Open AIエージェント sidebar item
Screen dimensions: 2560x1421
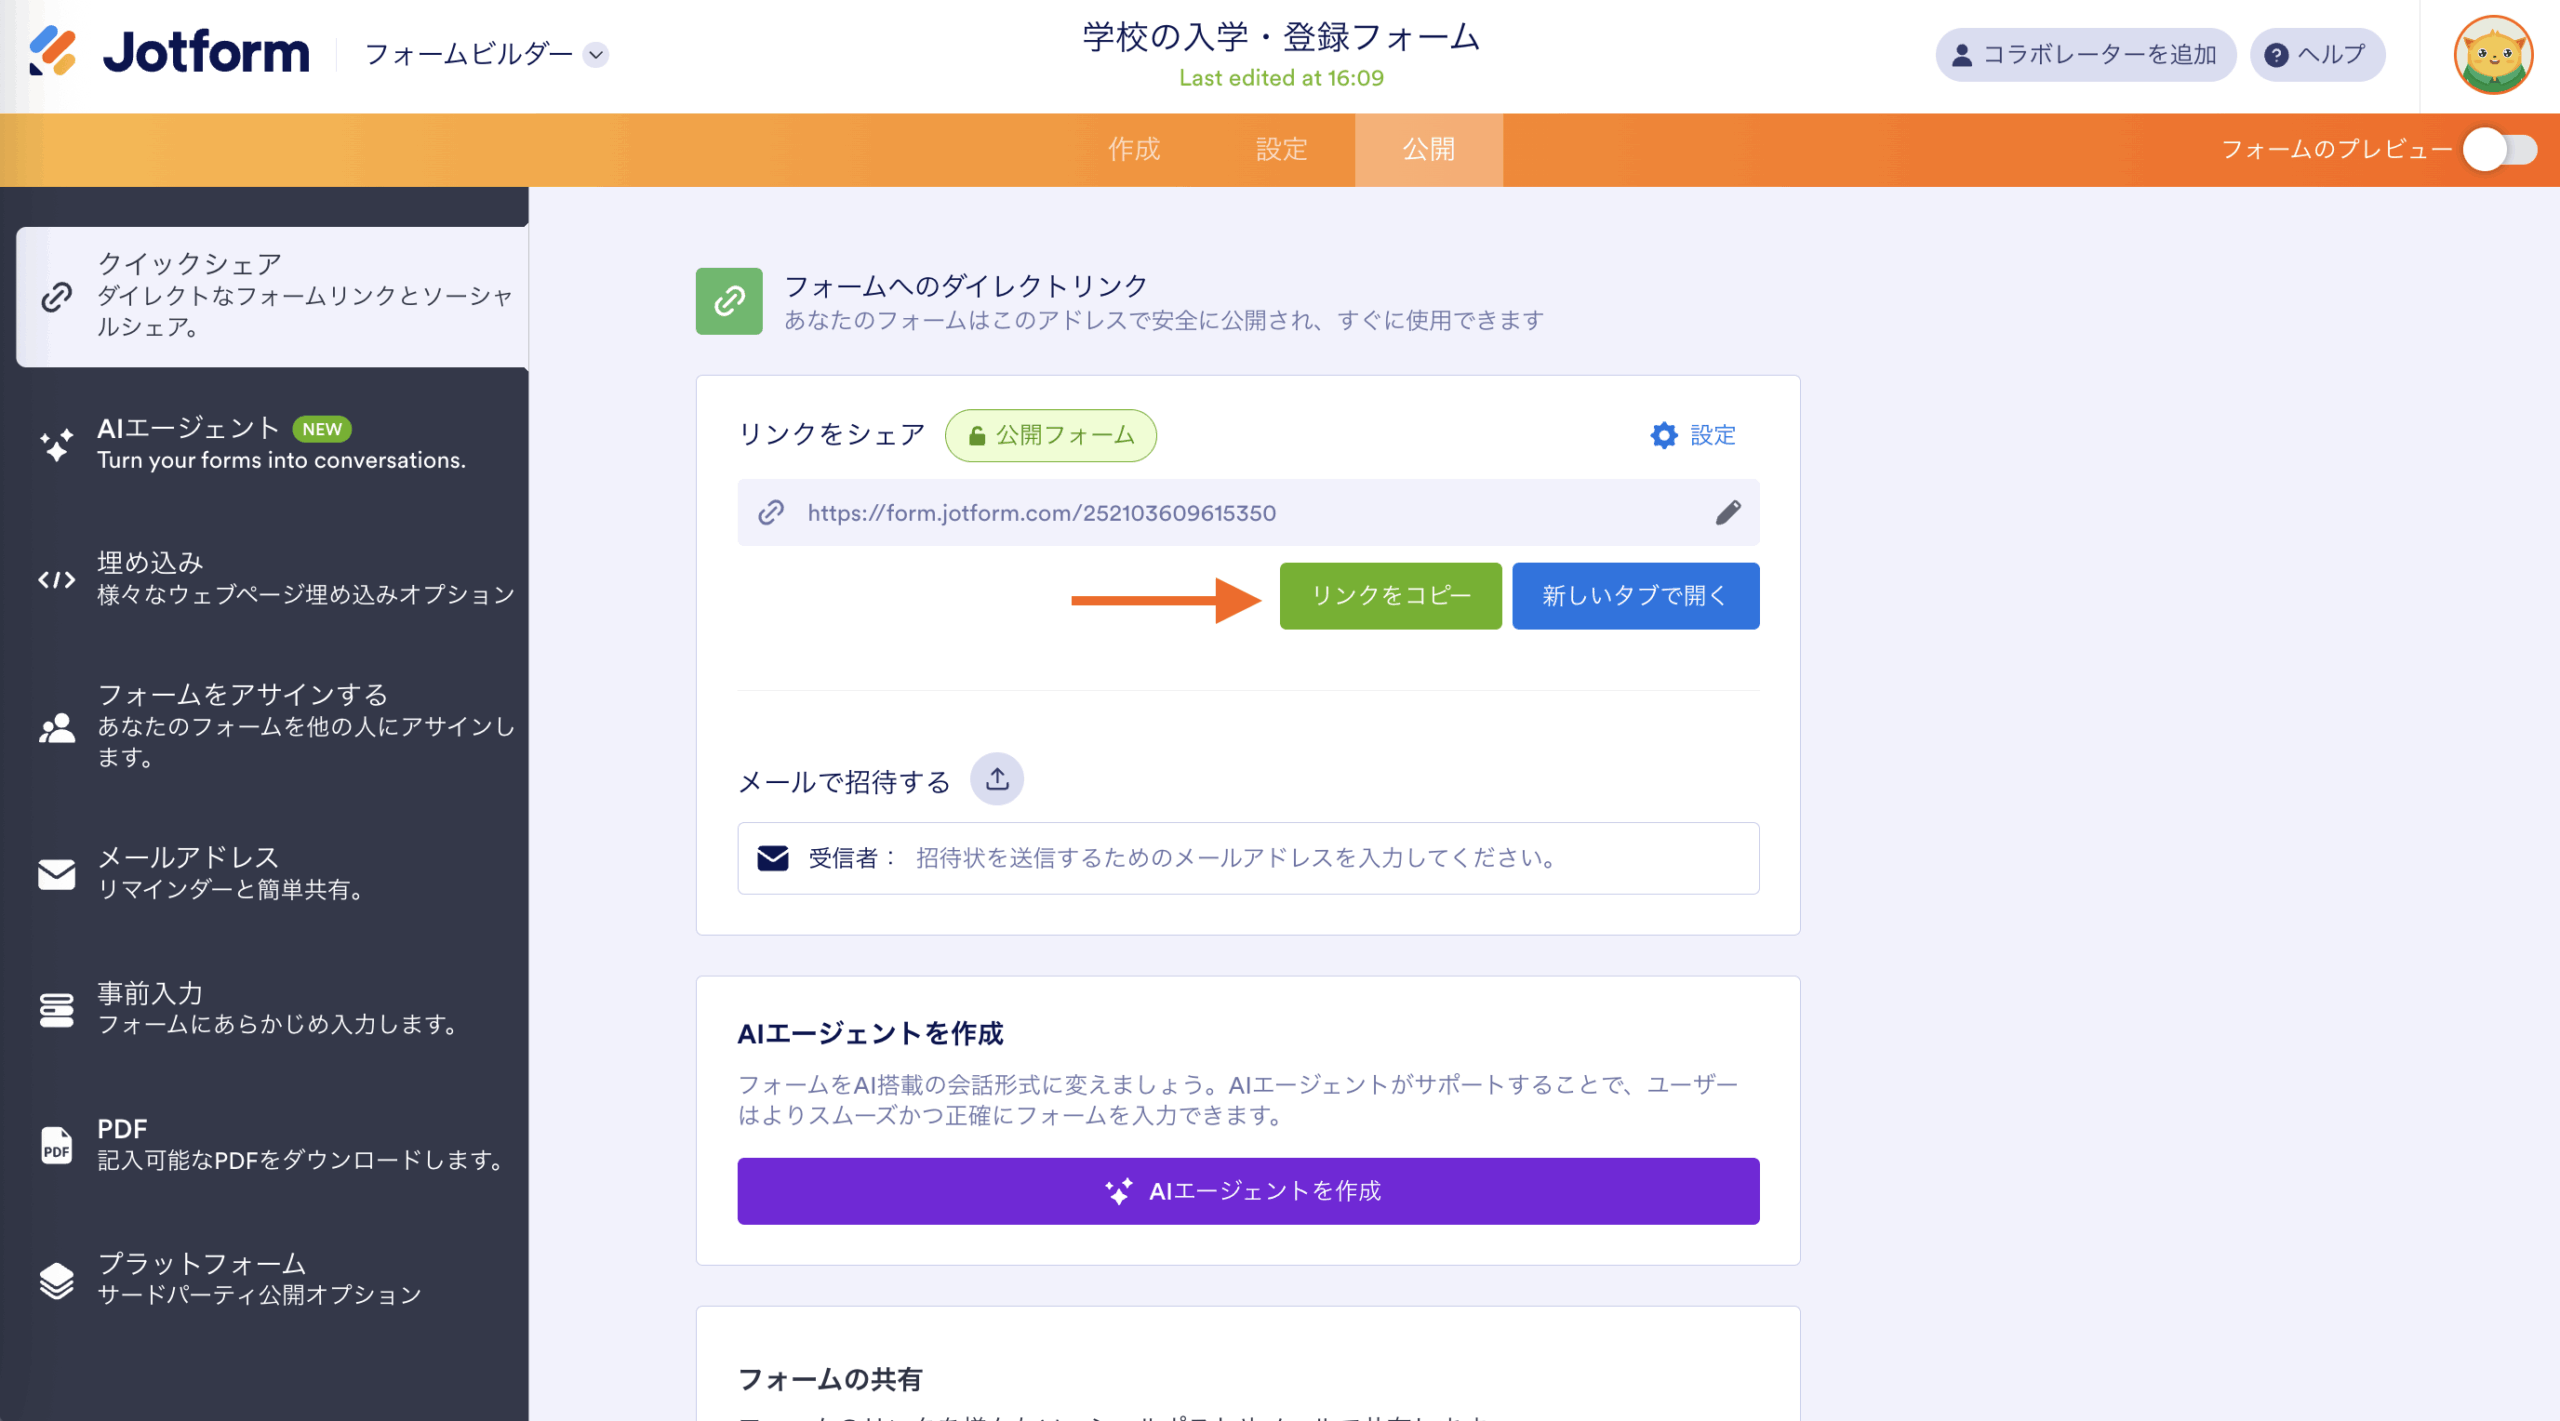(x=272, y=444)
